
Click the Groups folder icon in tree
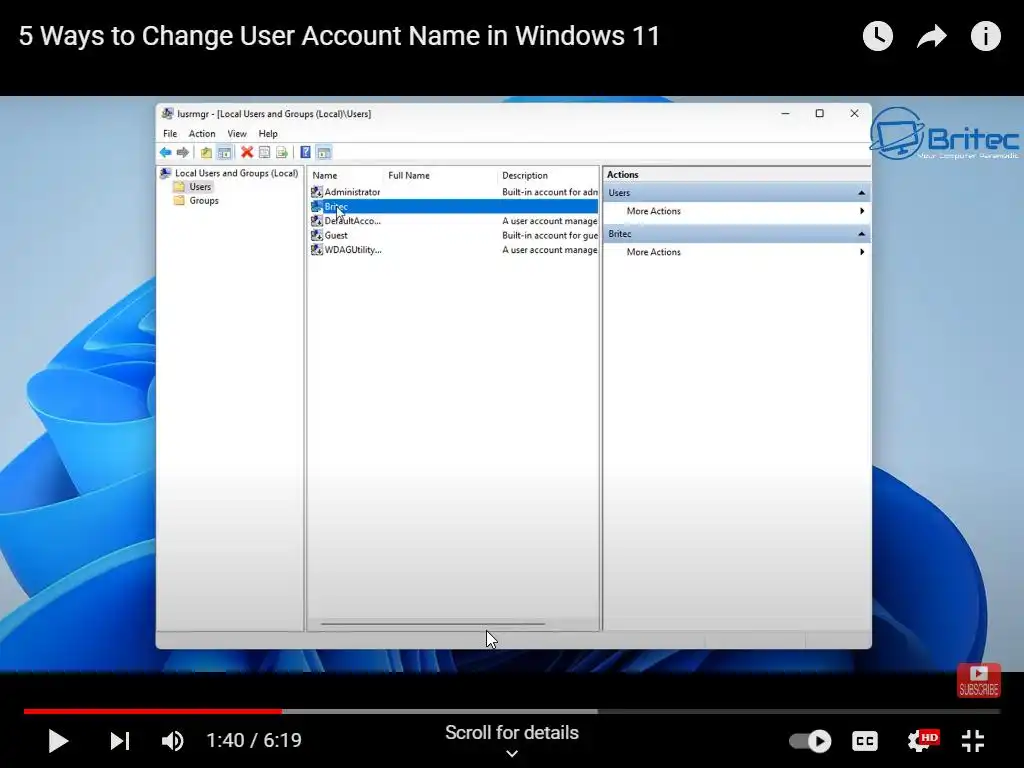pyautogui.click(x=179, y=200)
